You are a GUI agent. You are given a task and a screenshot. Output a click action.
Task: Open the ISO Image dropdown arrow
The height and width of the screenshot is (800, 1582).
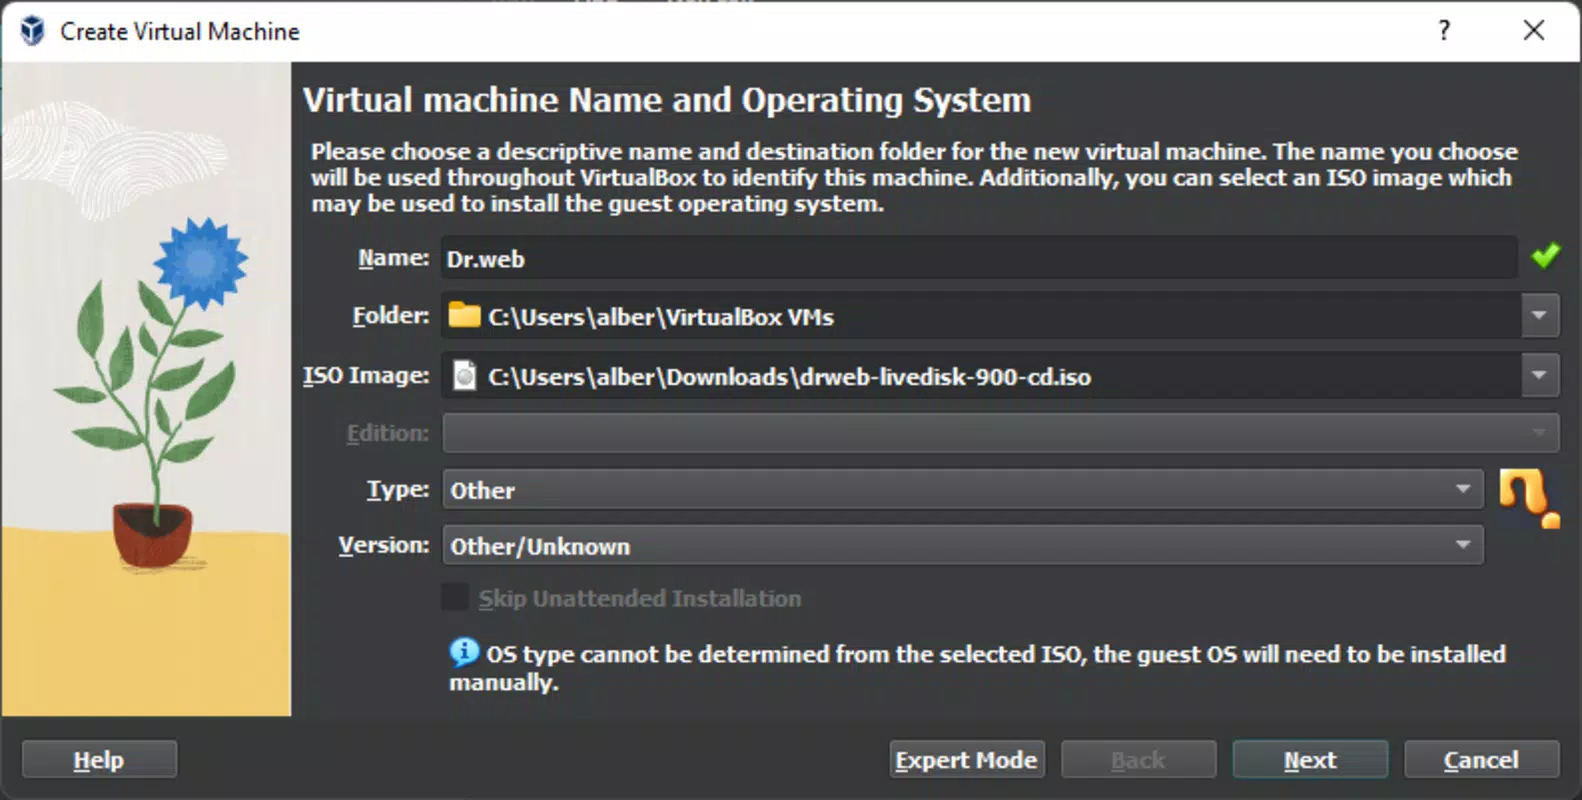tap(1539, 376)
